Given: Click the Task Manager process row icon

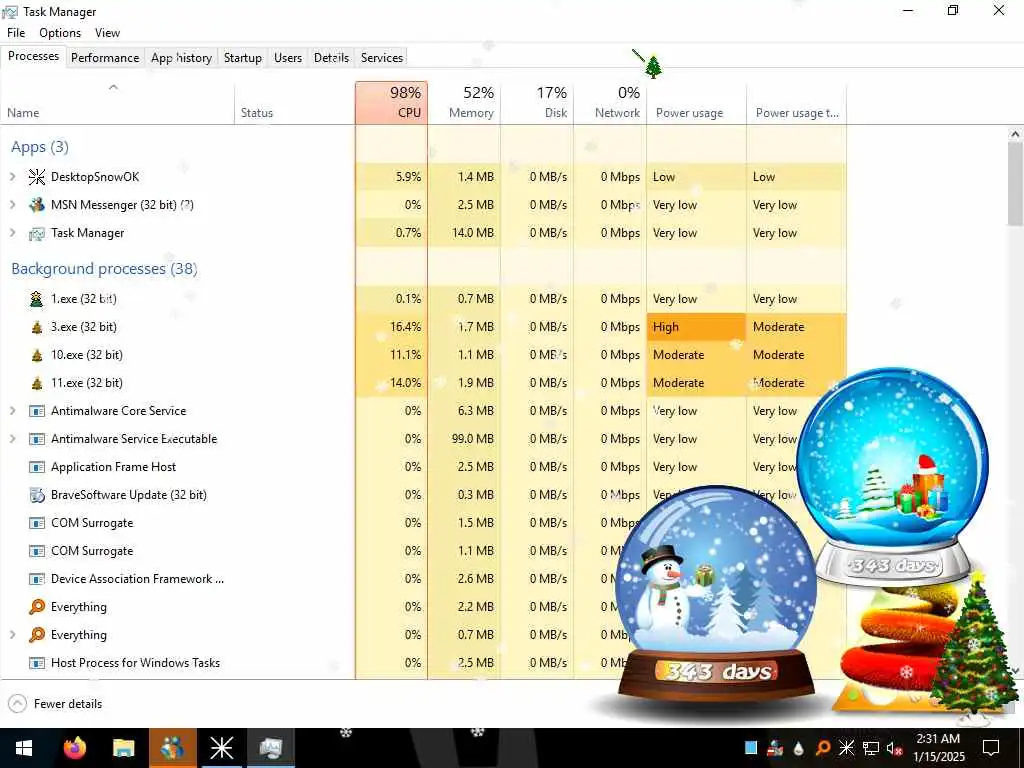Looking at the screenshot, I should [37, 233].
